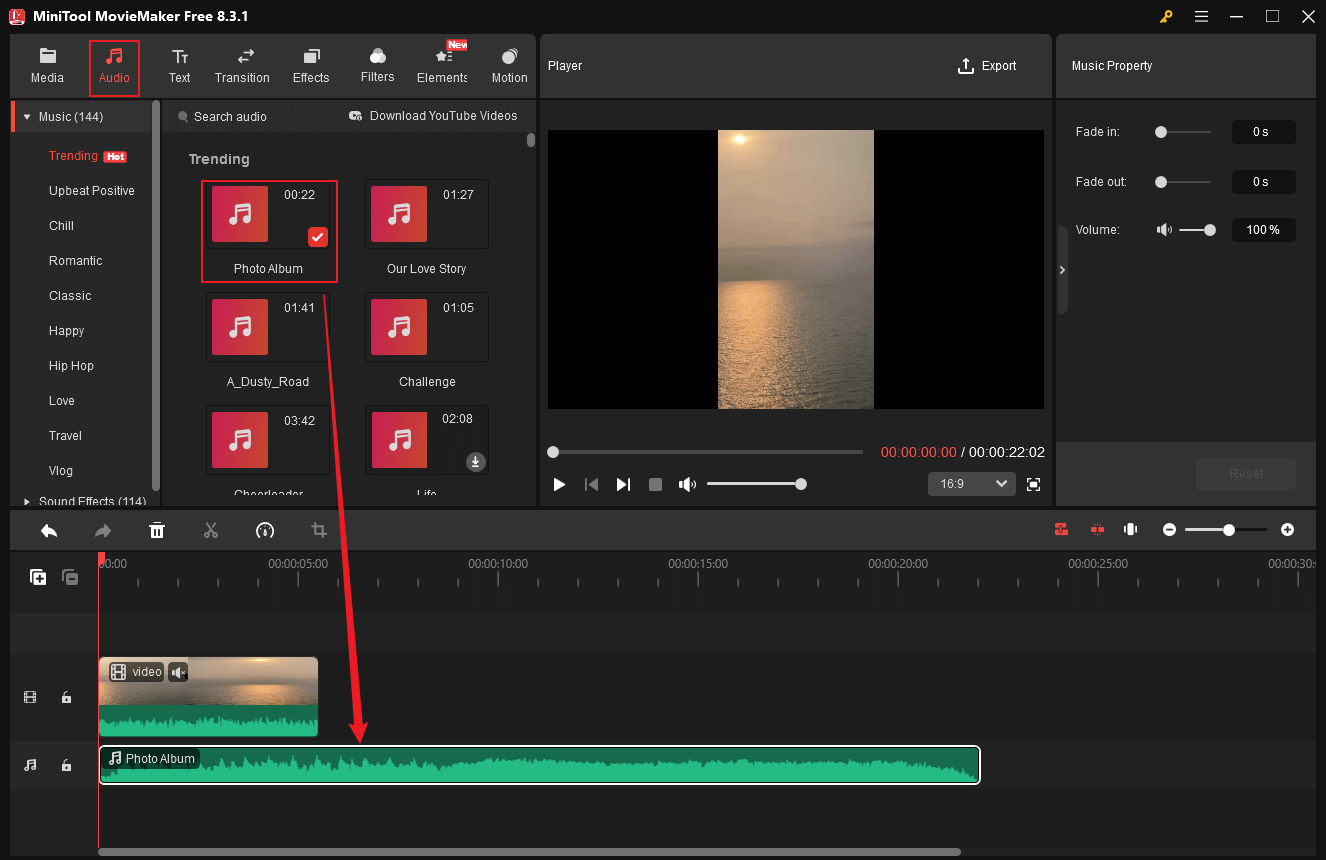The height and width of the screenshot is (860, 1326).
Task: Click the Export button
Action: (987, 65)
